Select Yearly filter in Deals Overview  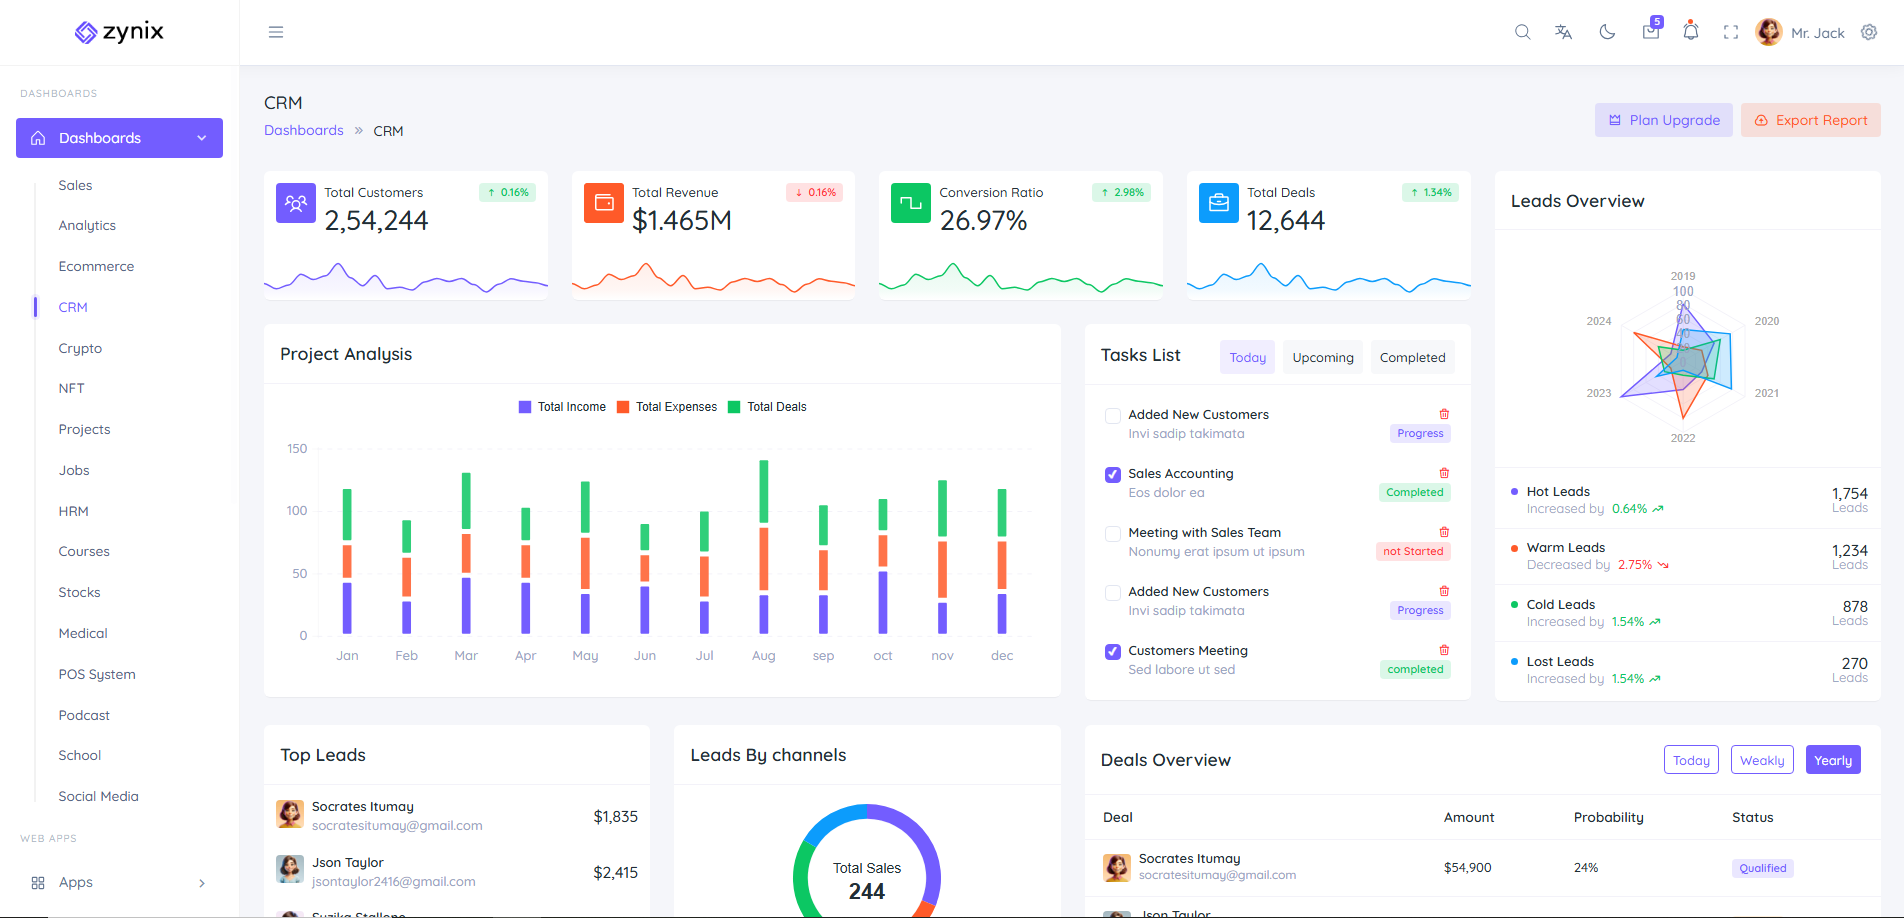click(x=1833, y=760)
